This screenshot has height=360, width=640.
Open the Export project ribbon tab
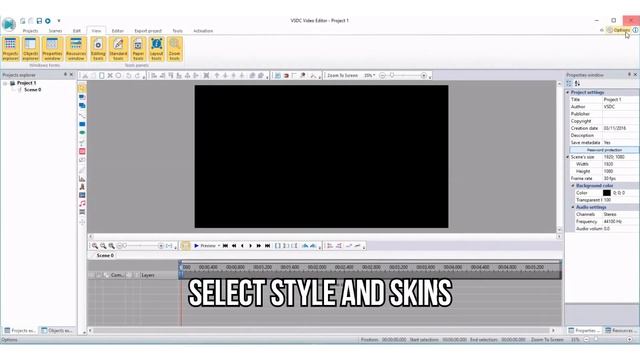point(148,31)
